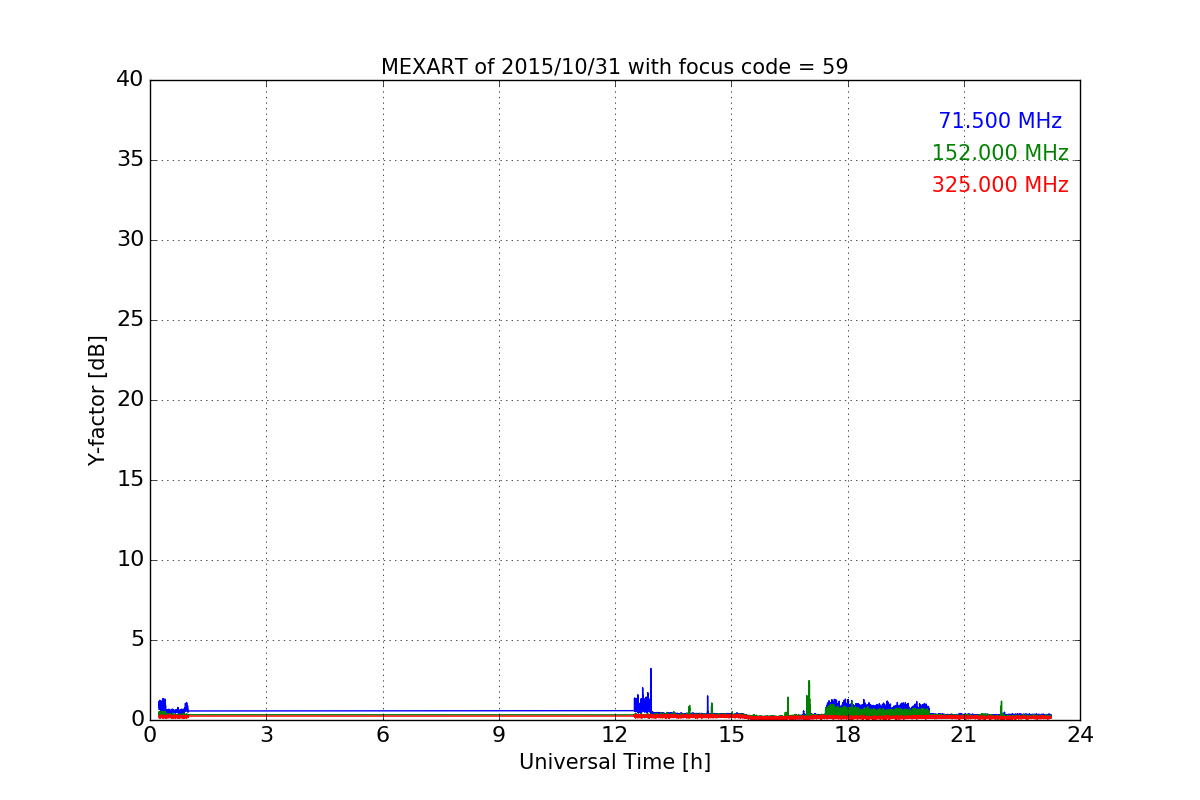Image resolution: width=1200 pixels, height=800 pixels.
Task: Select the 152.000 MHz legend label
Action: point(1000,153)
